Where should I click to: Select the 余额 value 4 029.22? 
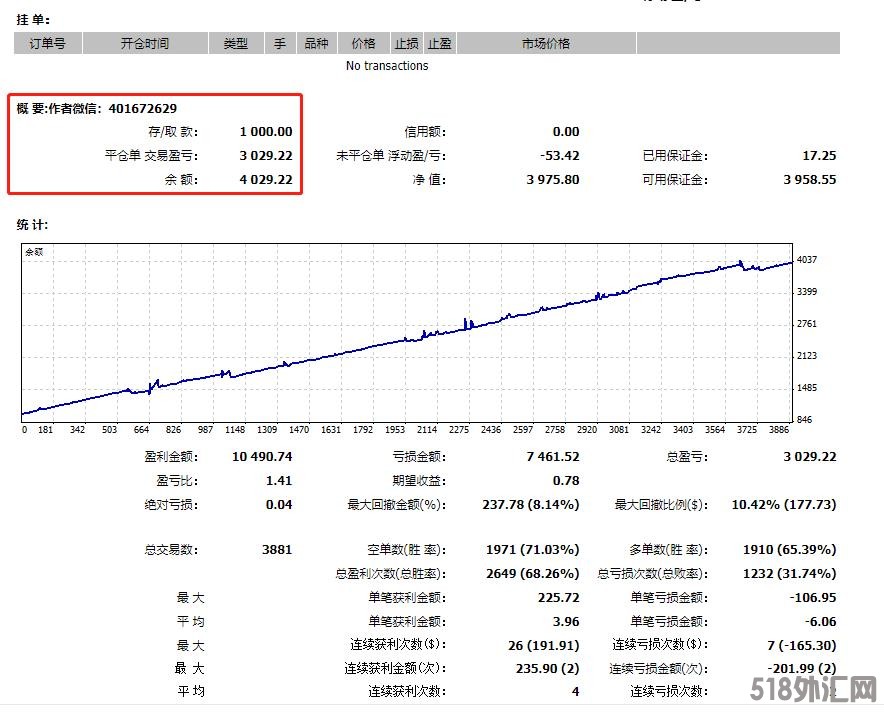(x=265, y=180)
